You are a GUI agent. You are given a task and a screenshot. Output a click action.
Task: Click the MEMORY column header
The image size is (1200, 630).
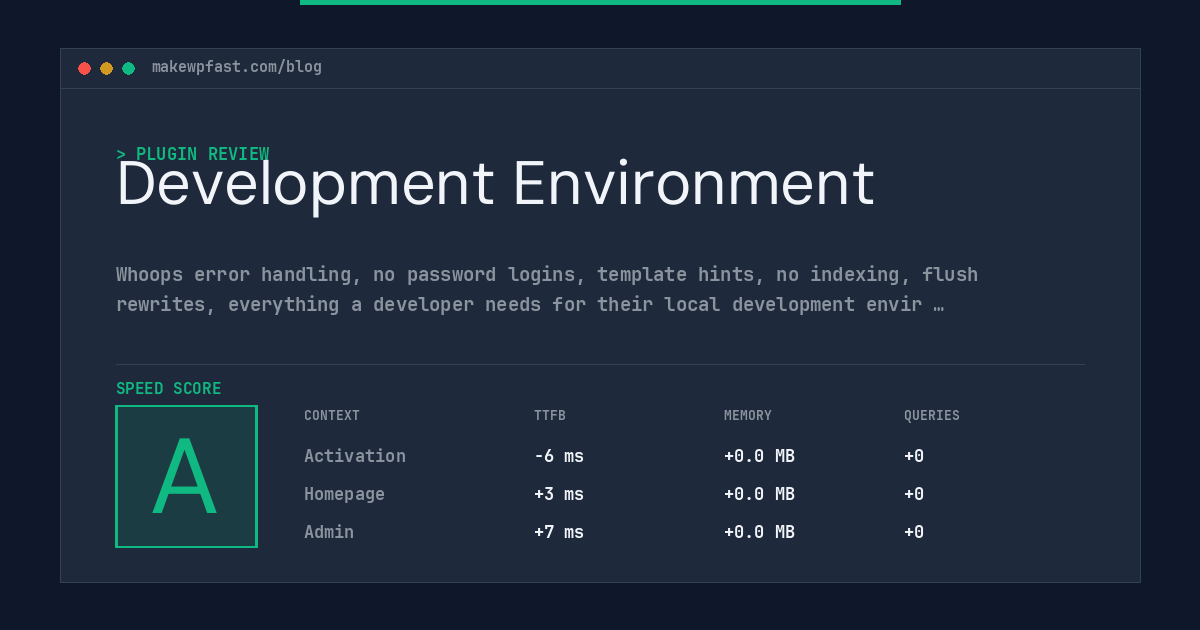pos(748,416)
